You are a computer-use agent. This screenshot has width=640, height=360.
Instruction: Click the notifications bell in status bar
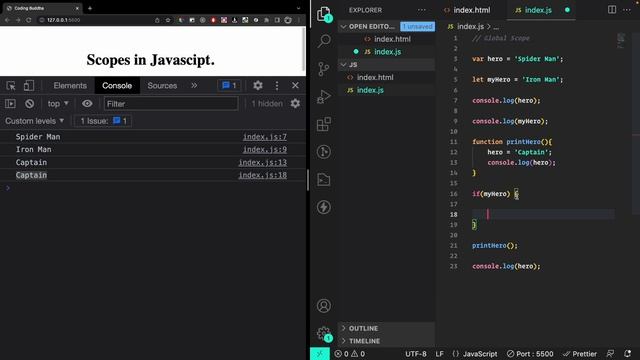click(627, 353)
